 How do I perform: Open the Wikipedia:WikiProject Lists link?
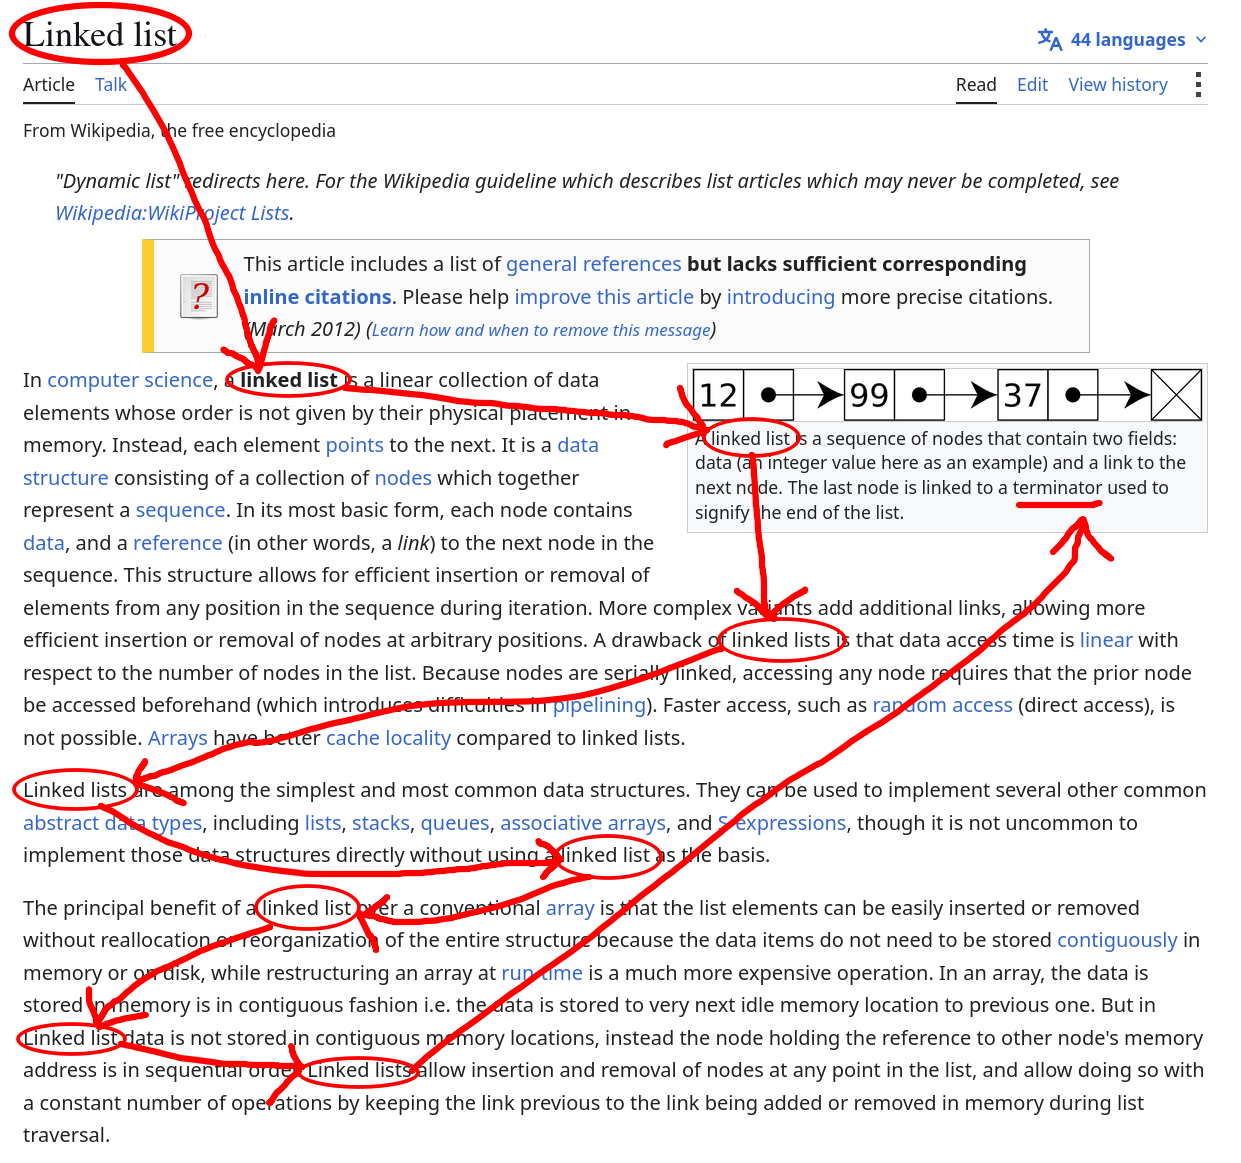click(x=172, y=213)
